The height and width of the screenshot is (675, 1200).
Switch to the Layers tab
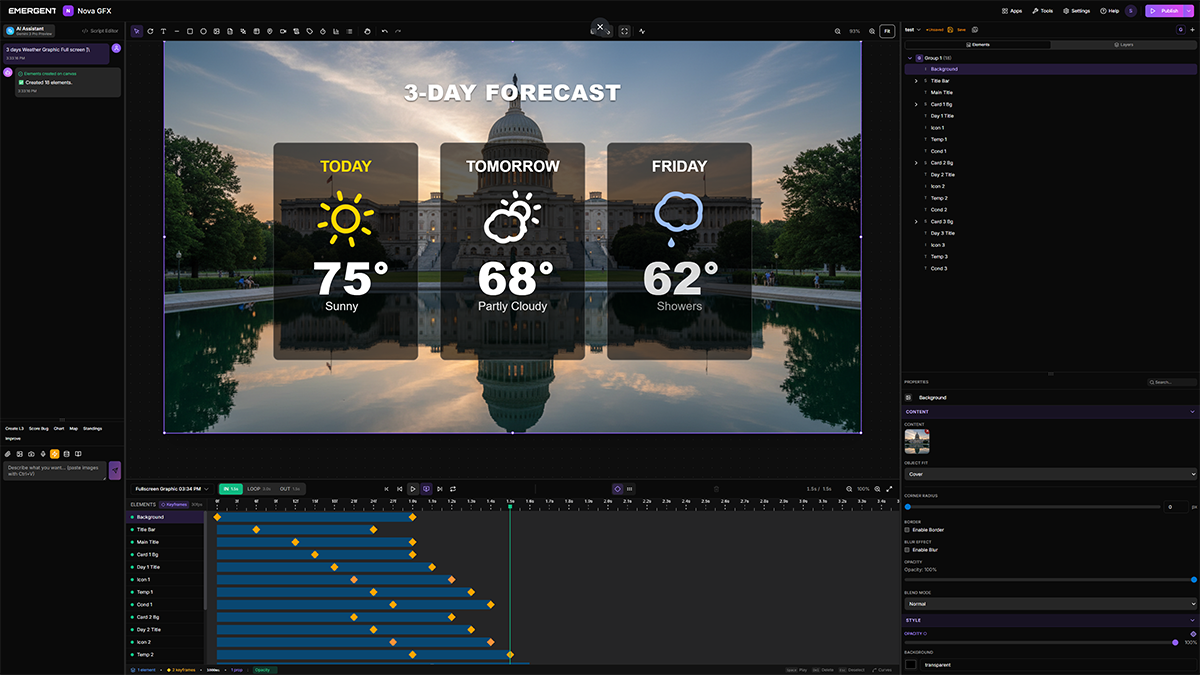(1123, 45)
